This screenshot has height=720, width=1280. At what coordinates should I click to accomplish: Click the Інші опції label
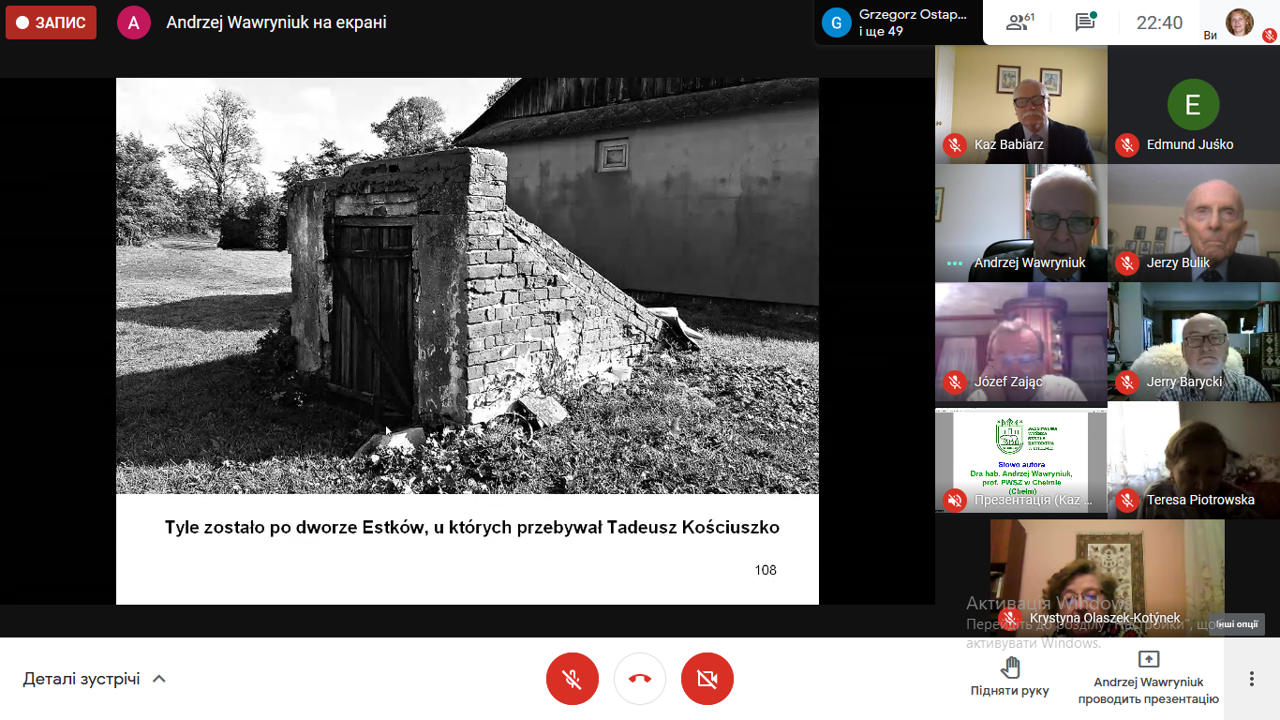click(1237, 624)
